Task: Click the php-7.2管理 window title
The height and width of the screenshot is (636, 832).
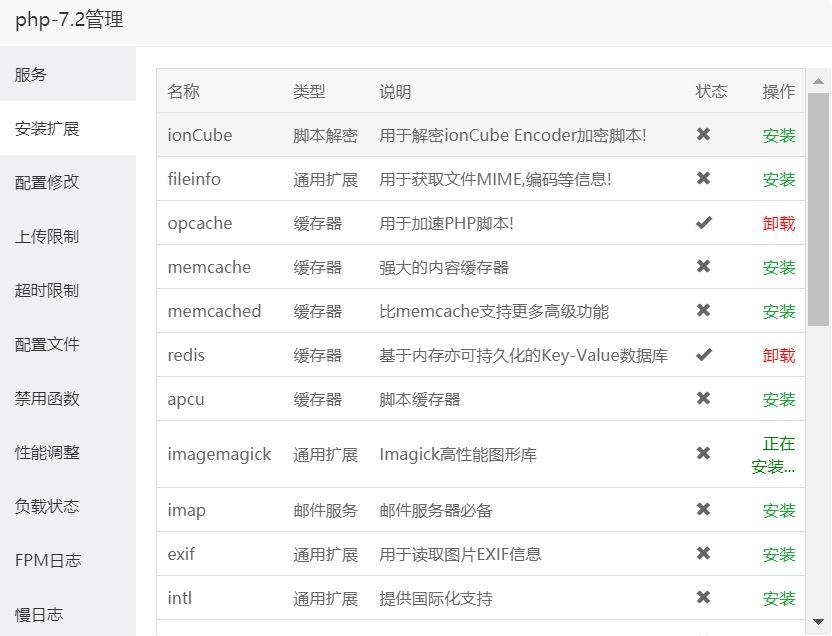Action: coord(70,20)
